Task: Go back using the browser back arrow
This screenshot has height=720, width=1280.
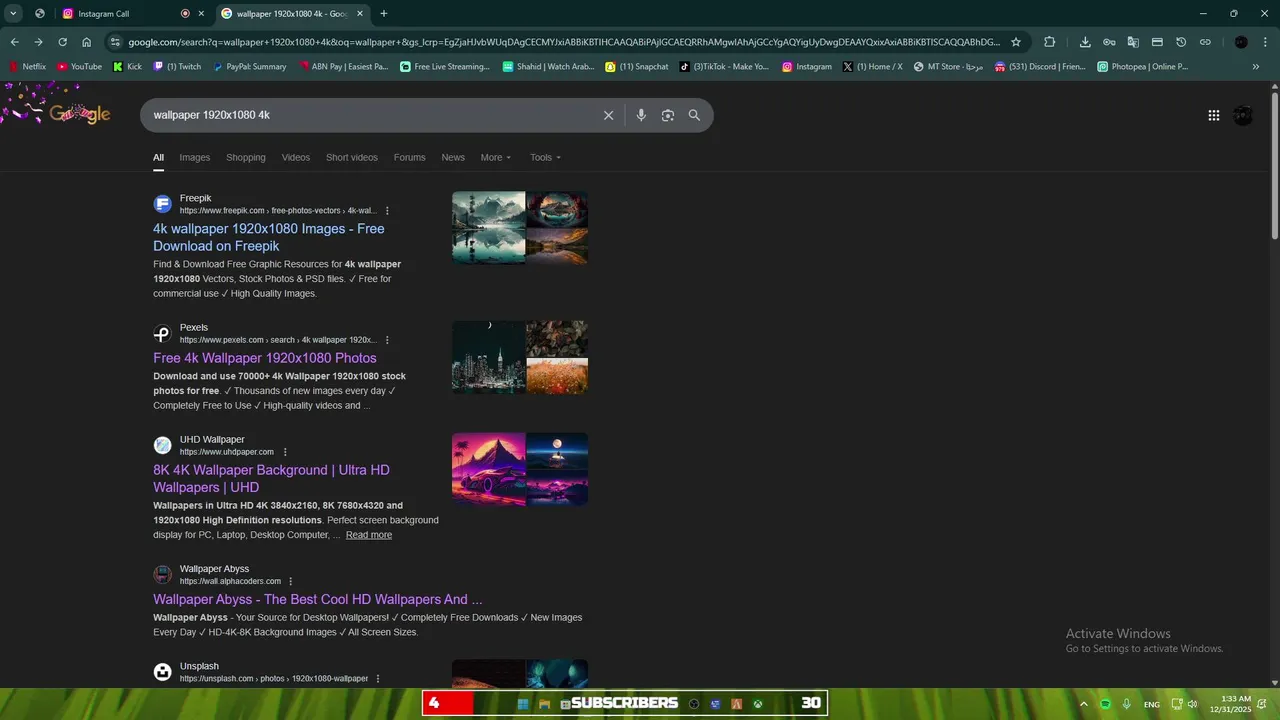Action: click(x=14, y=42)
